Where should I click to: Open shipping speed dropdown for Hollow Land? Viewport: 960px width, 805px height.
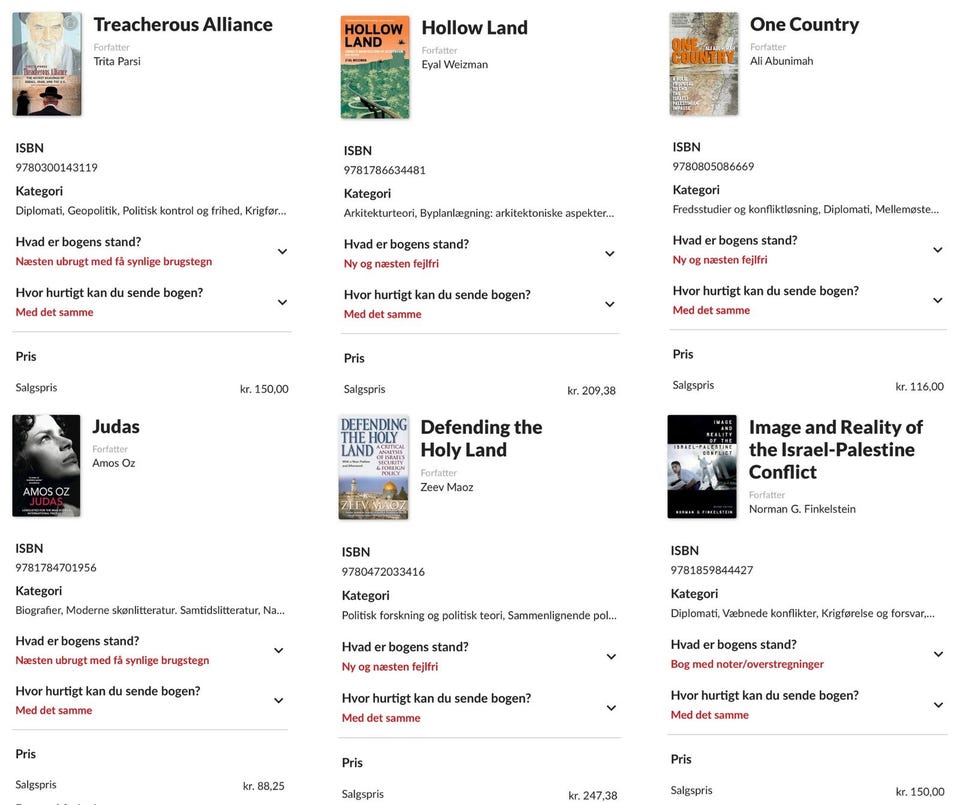(610, 304)
